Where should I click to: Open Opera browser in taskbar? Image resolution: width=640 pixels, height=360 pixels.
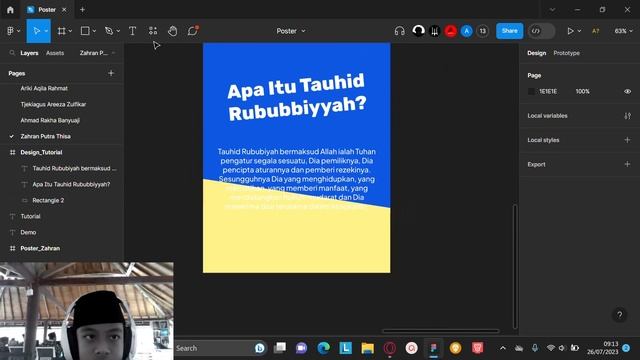(389, 348)
